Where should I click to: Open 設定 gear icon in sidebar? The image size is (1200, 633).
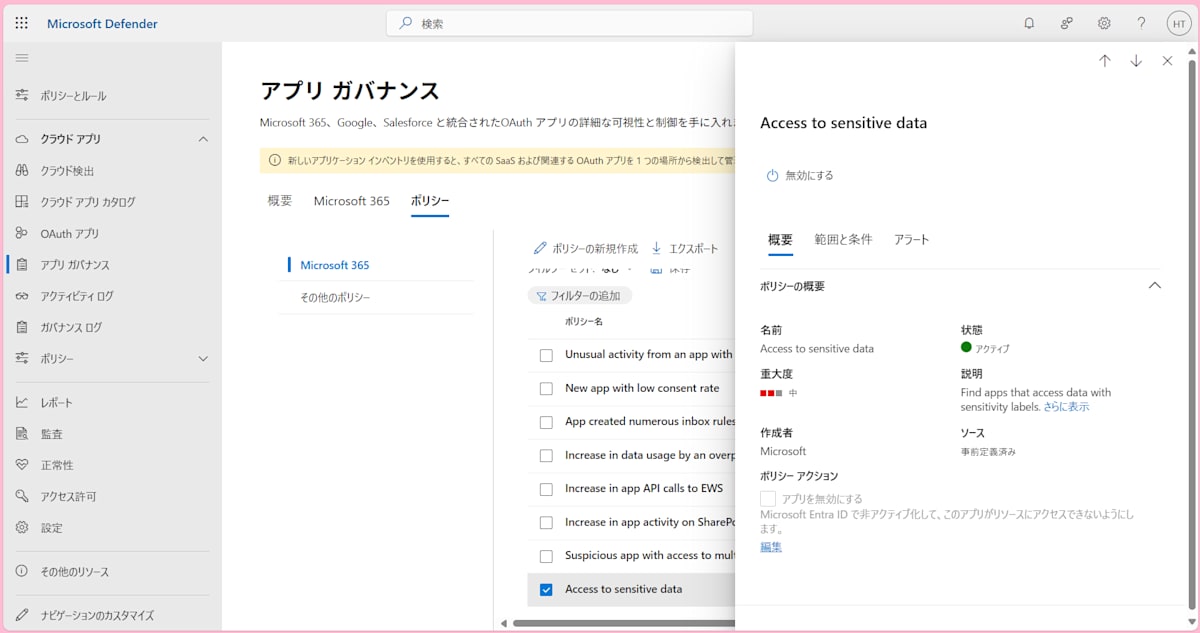click(22, 528)
